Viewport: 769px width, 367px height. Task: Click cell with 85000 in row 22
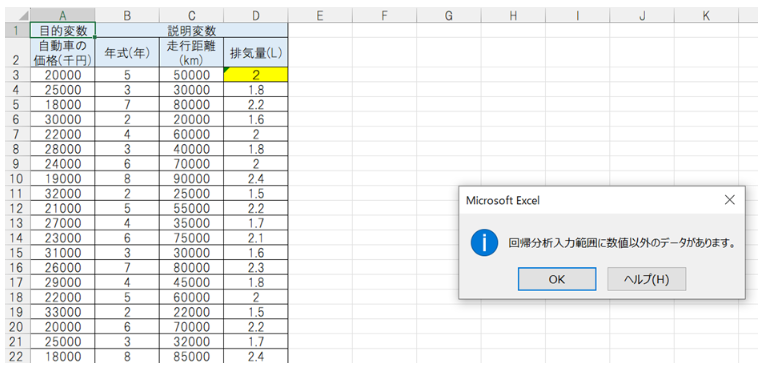pyautogui.click(x=191, y=356)
